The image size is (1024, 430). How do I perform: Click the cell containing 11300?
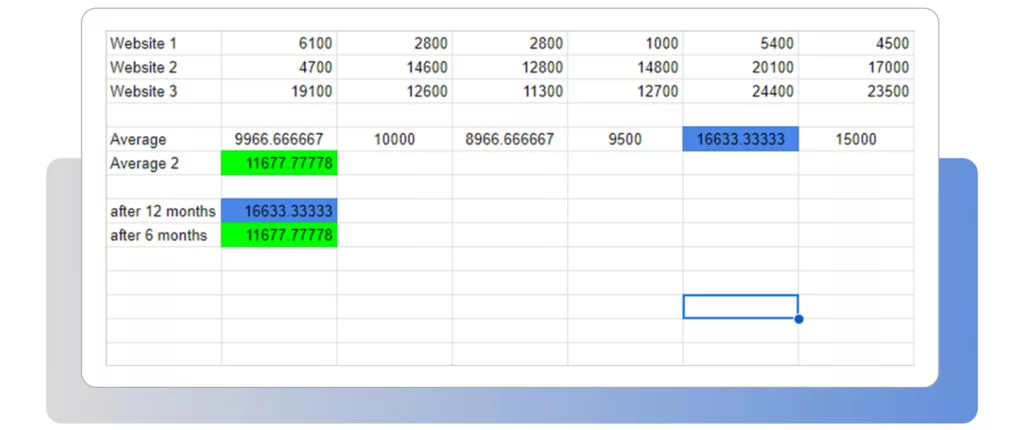click(x=509, y=91)
